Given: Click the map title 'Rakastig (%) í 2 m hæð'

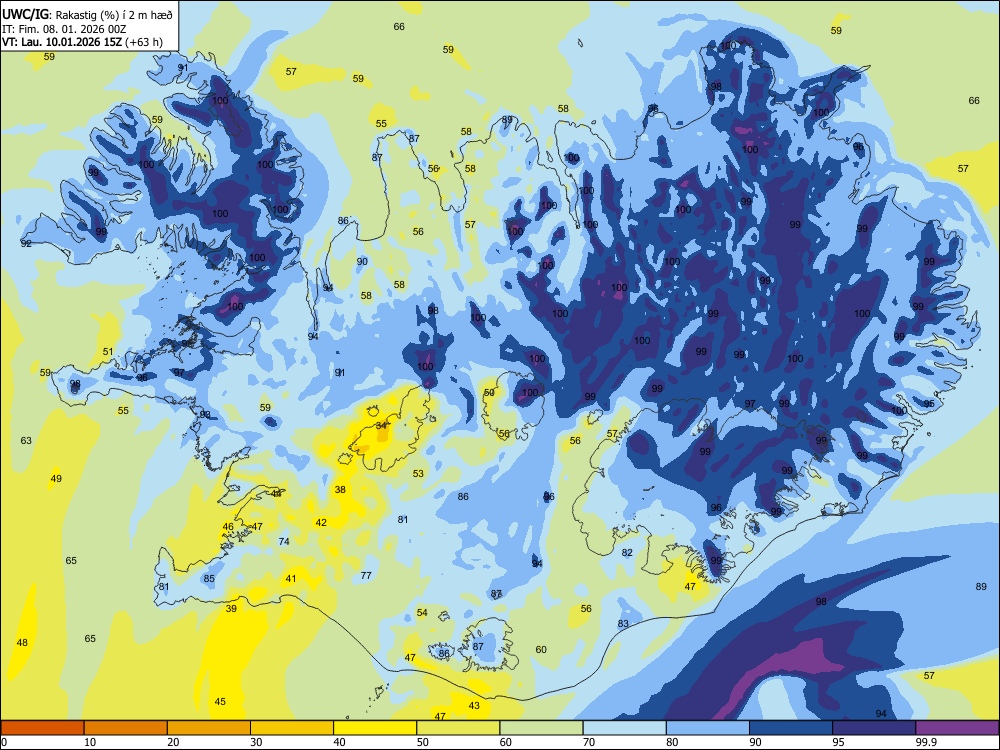Looking at the screenshot, I should coord(114,14).
